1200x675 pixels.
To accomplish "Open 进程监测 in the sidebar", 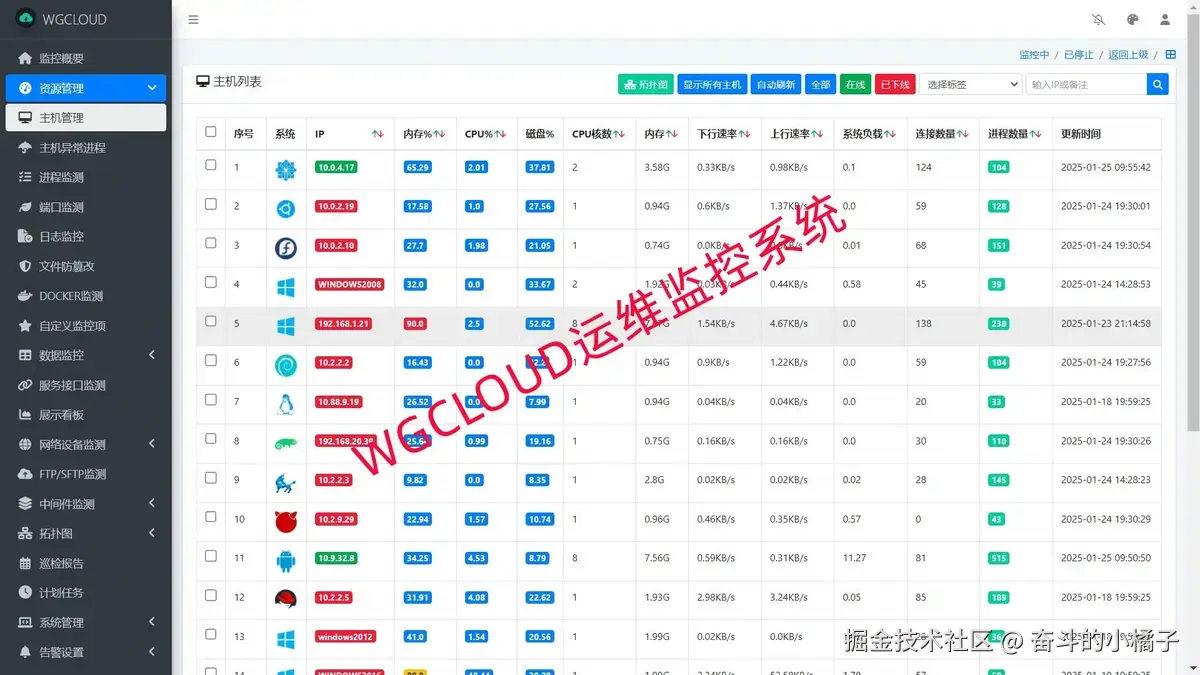I will tap(86, 177).
